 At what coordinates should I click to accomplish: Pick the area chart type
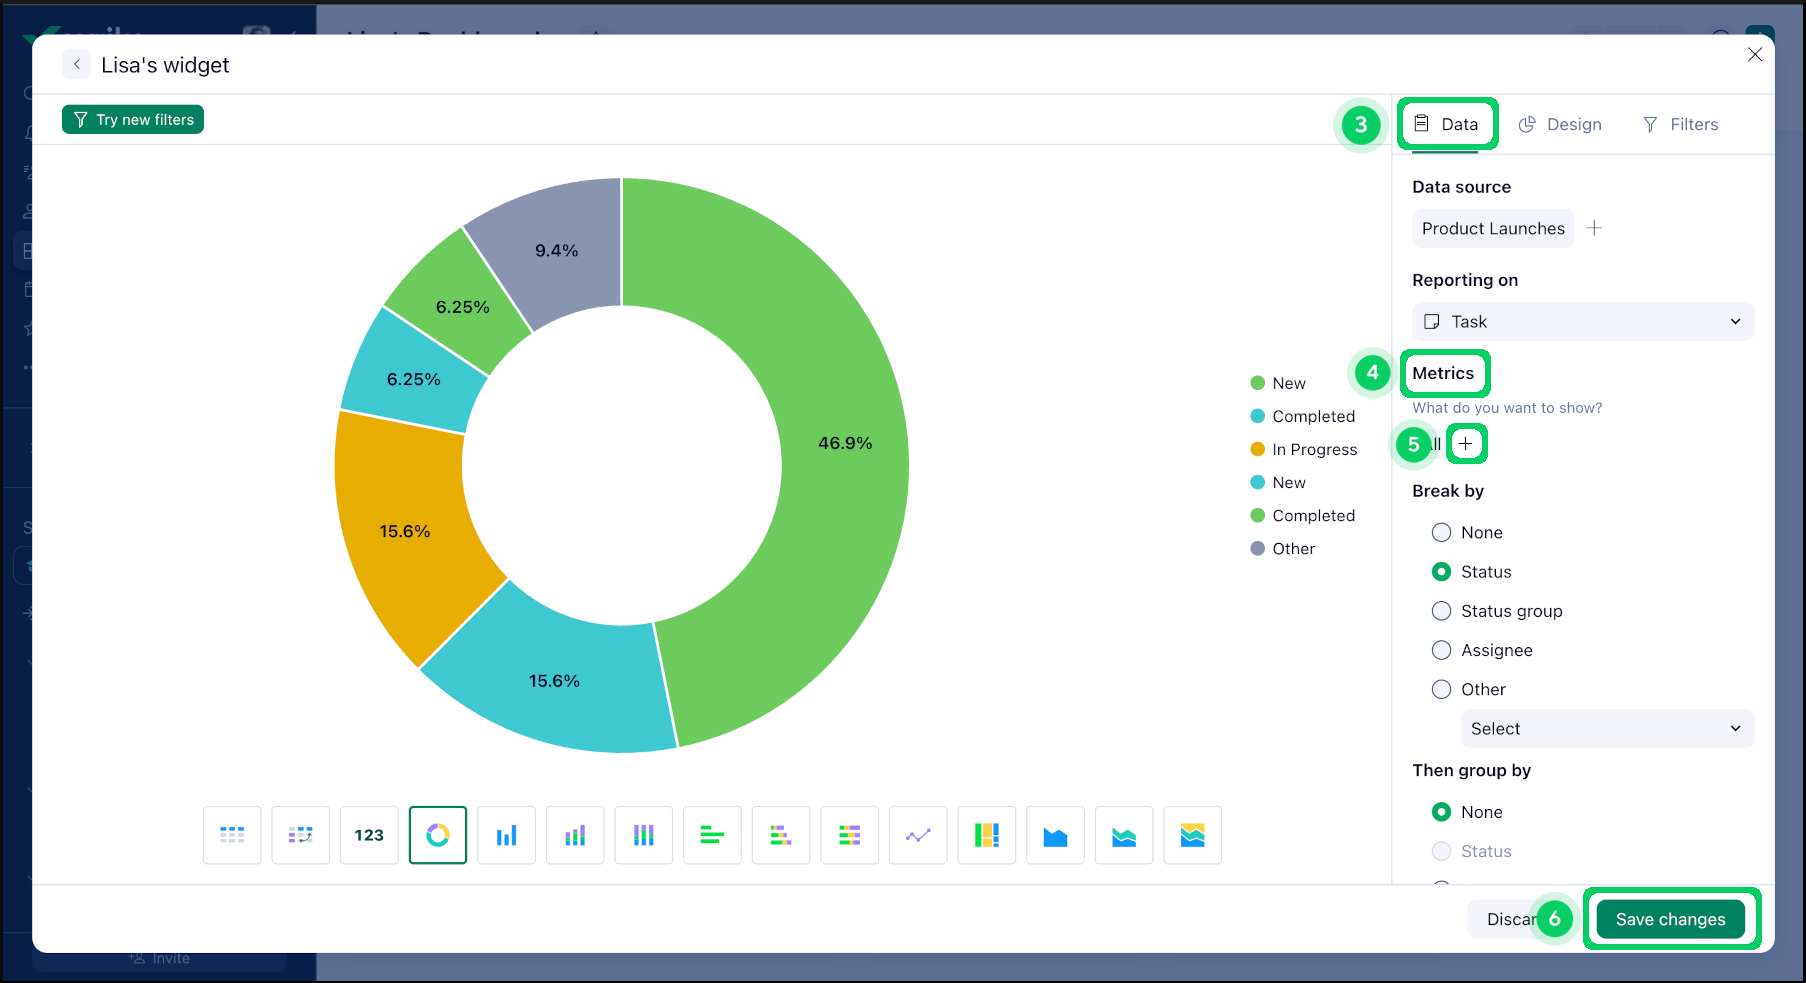1055,835
